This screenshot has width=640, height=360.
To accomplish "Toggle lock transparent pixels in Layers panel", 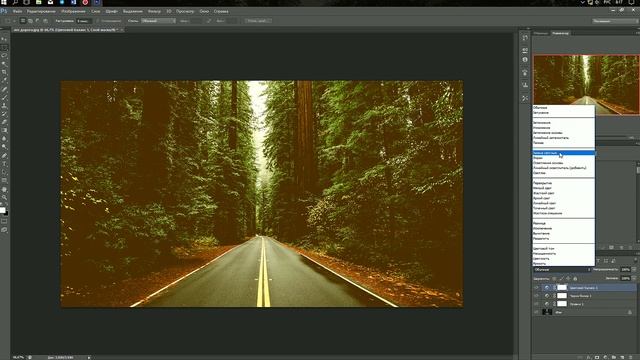I will click(x=554, y=278).
